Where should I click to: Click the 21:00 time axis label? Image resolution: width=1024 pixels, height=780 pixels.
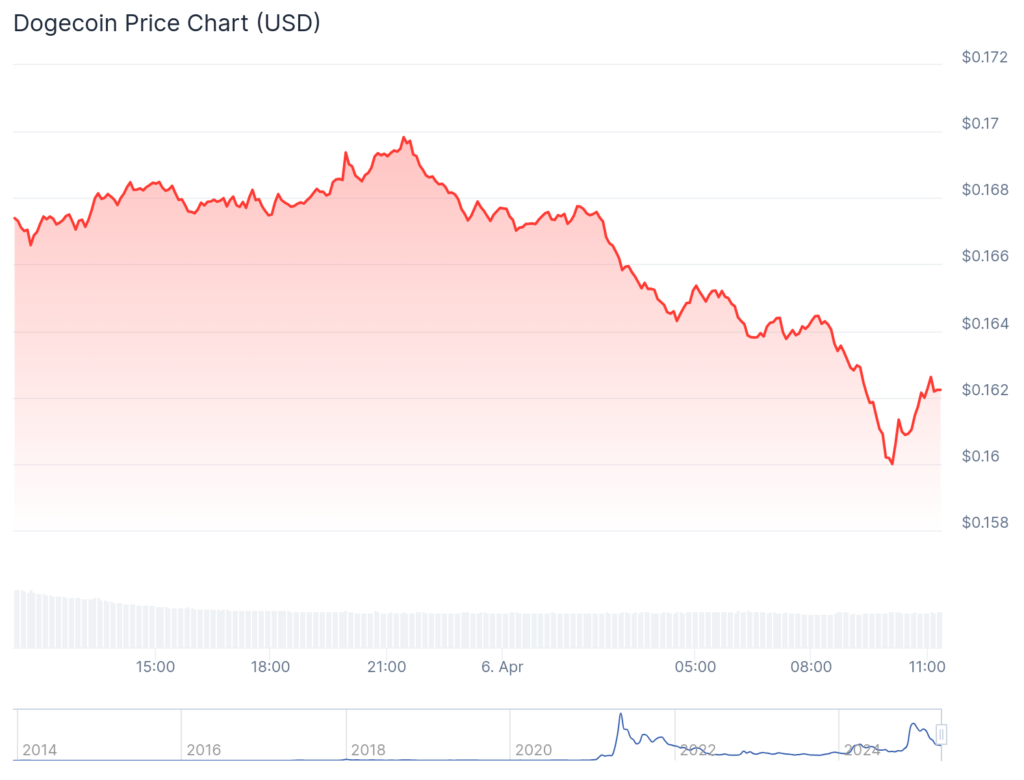386,666
